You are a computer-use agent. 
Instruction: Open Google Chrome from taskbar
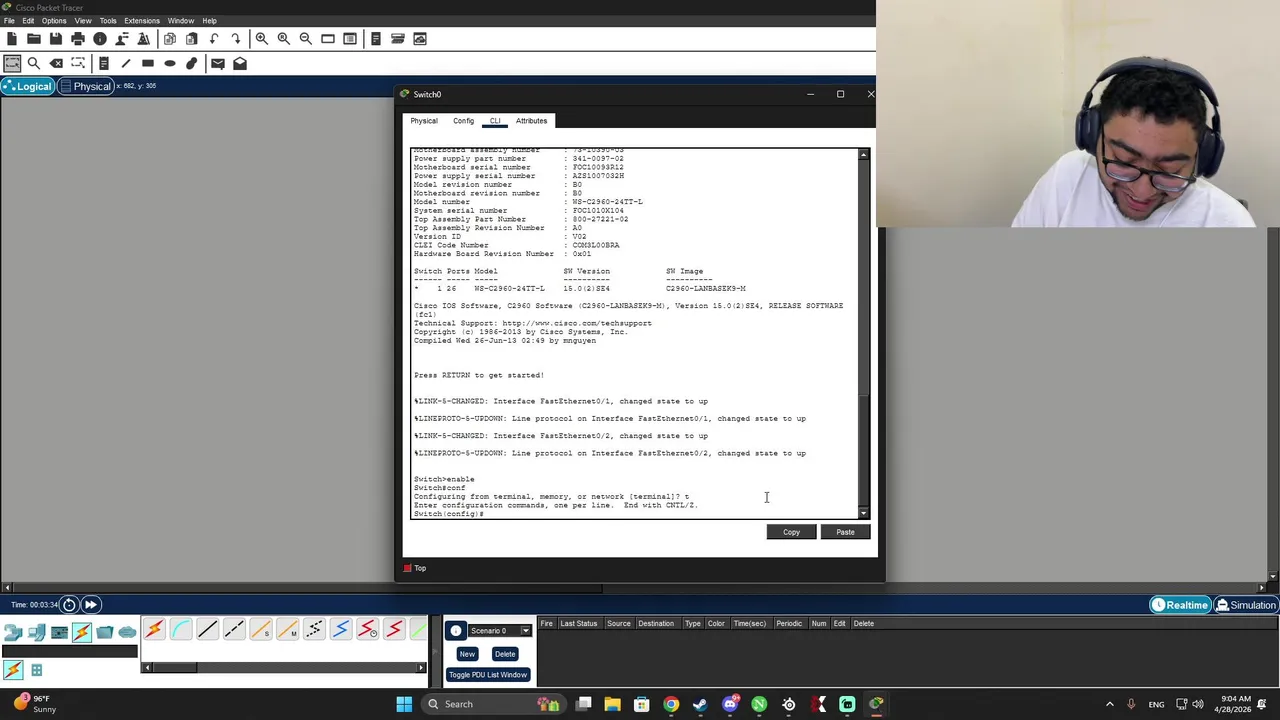pos(671,704)
